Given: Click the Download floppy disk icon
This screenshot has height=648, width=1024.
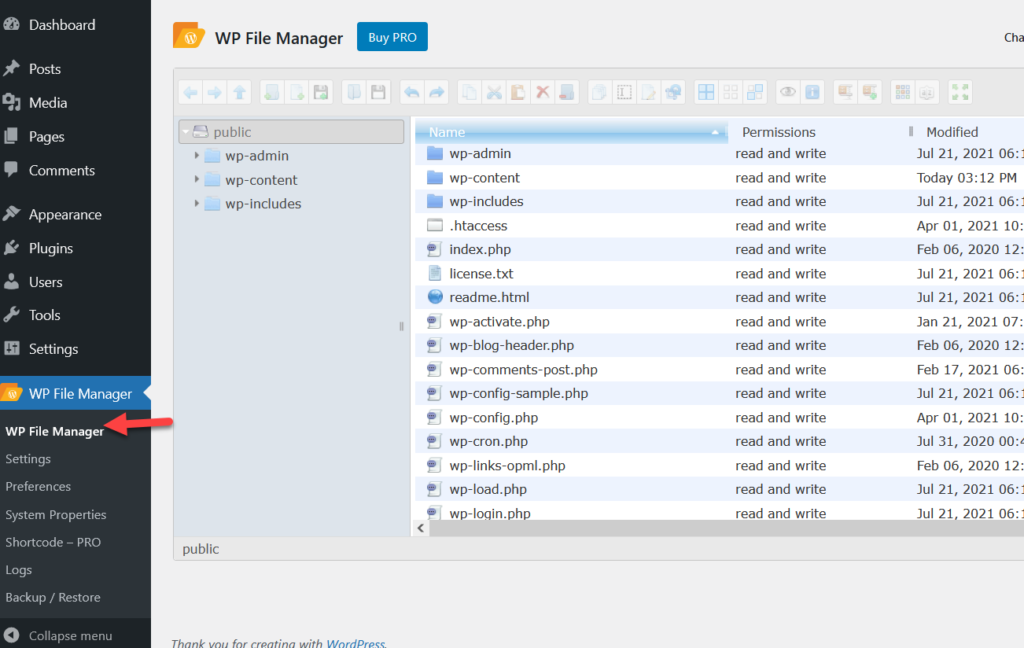Looking at the screenshot, I should pos(378,93).
